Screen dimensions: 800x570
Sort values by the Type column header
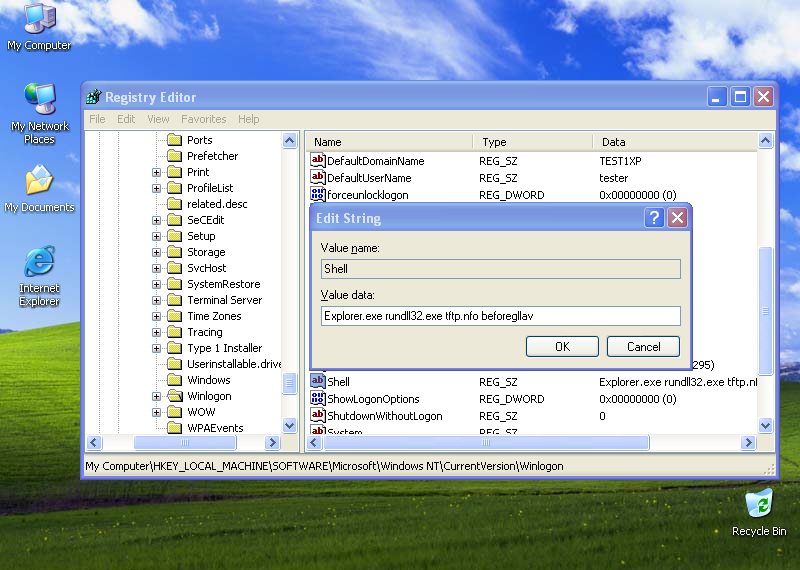pyautogui.click(x=533, y=142)
